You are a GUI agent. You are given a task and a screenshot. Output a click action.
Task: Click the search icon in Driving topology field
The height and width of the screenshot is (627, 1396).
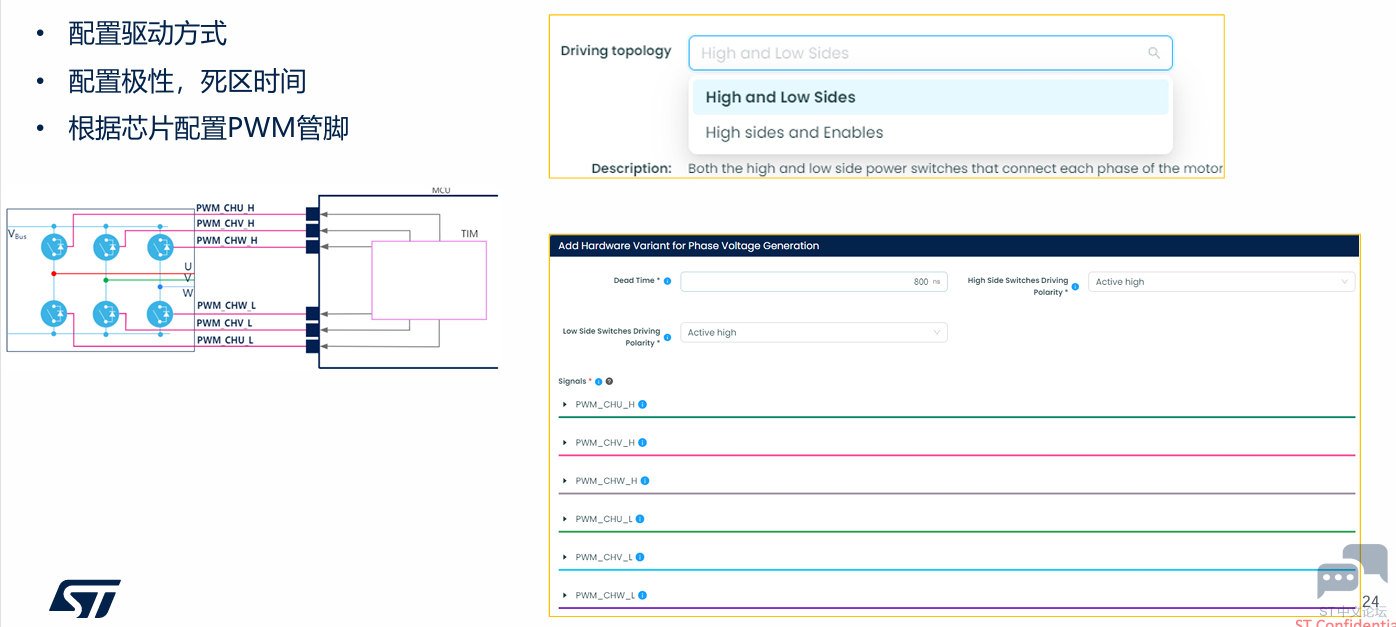[1154, 53]
